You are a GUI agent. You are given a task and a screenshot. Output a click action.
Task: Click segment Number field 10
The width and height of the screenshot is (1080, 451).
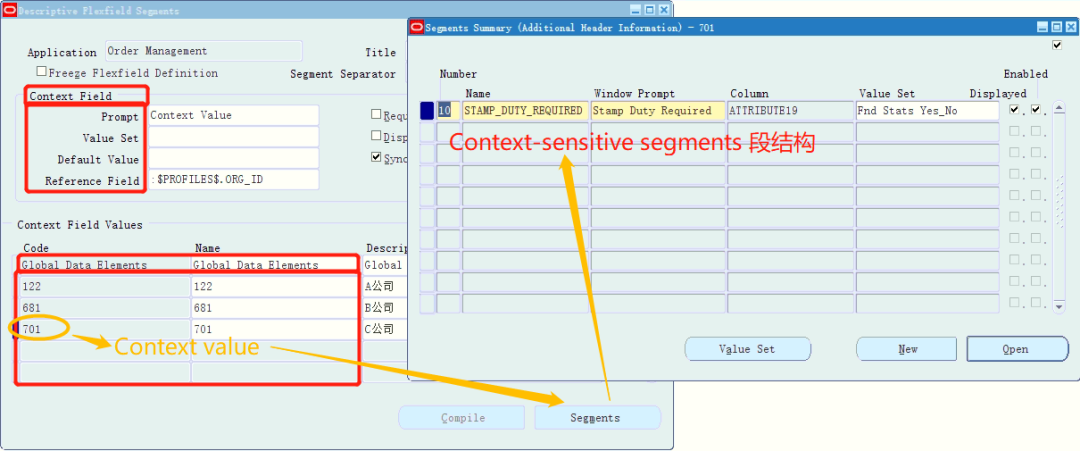coord(448,110)
